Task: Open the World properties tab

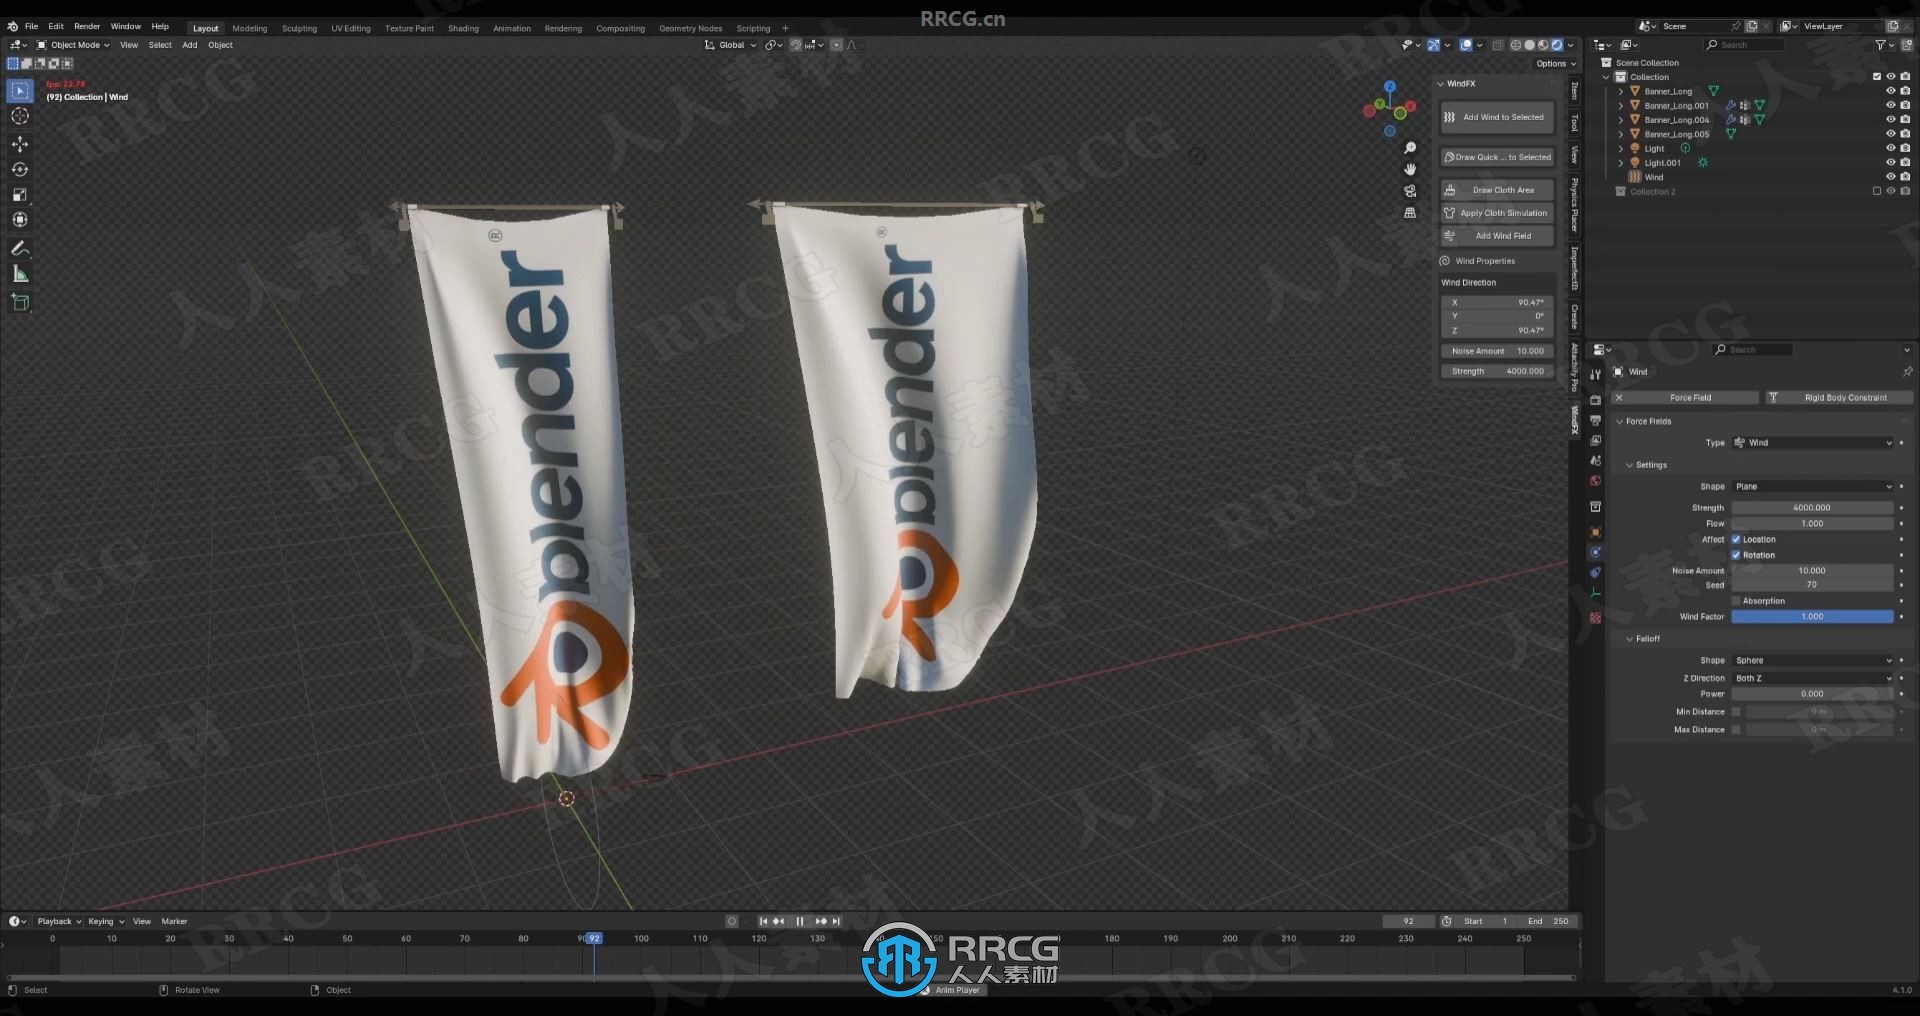Action: coord(1596,481)
